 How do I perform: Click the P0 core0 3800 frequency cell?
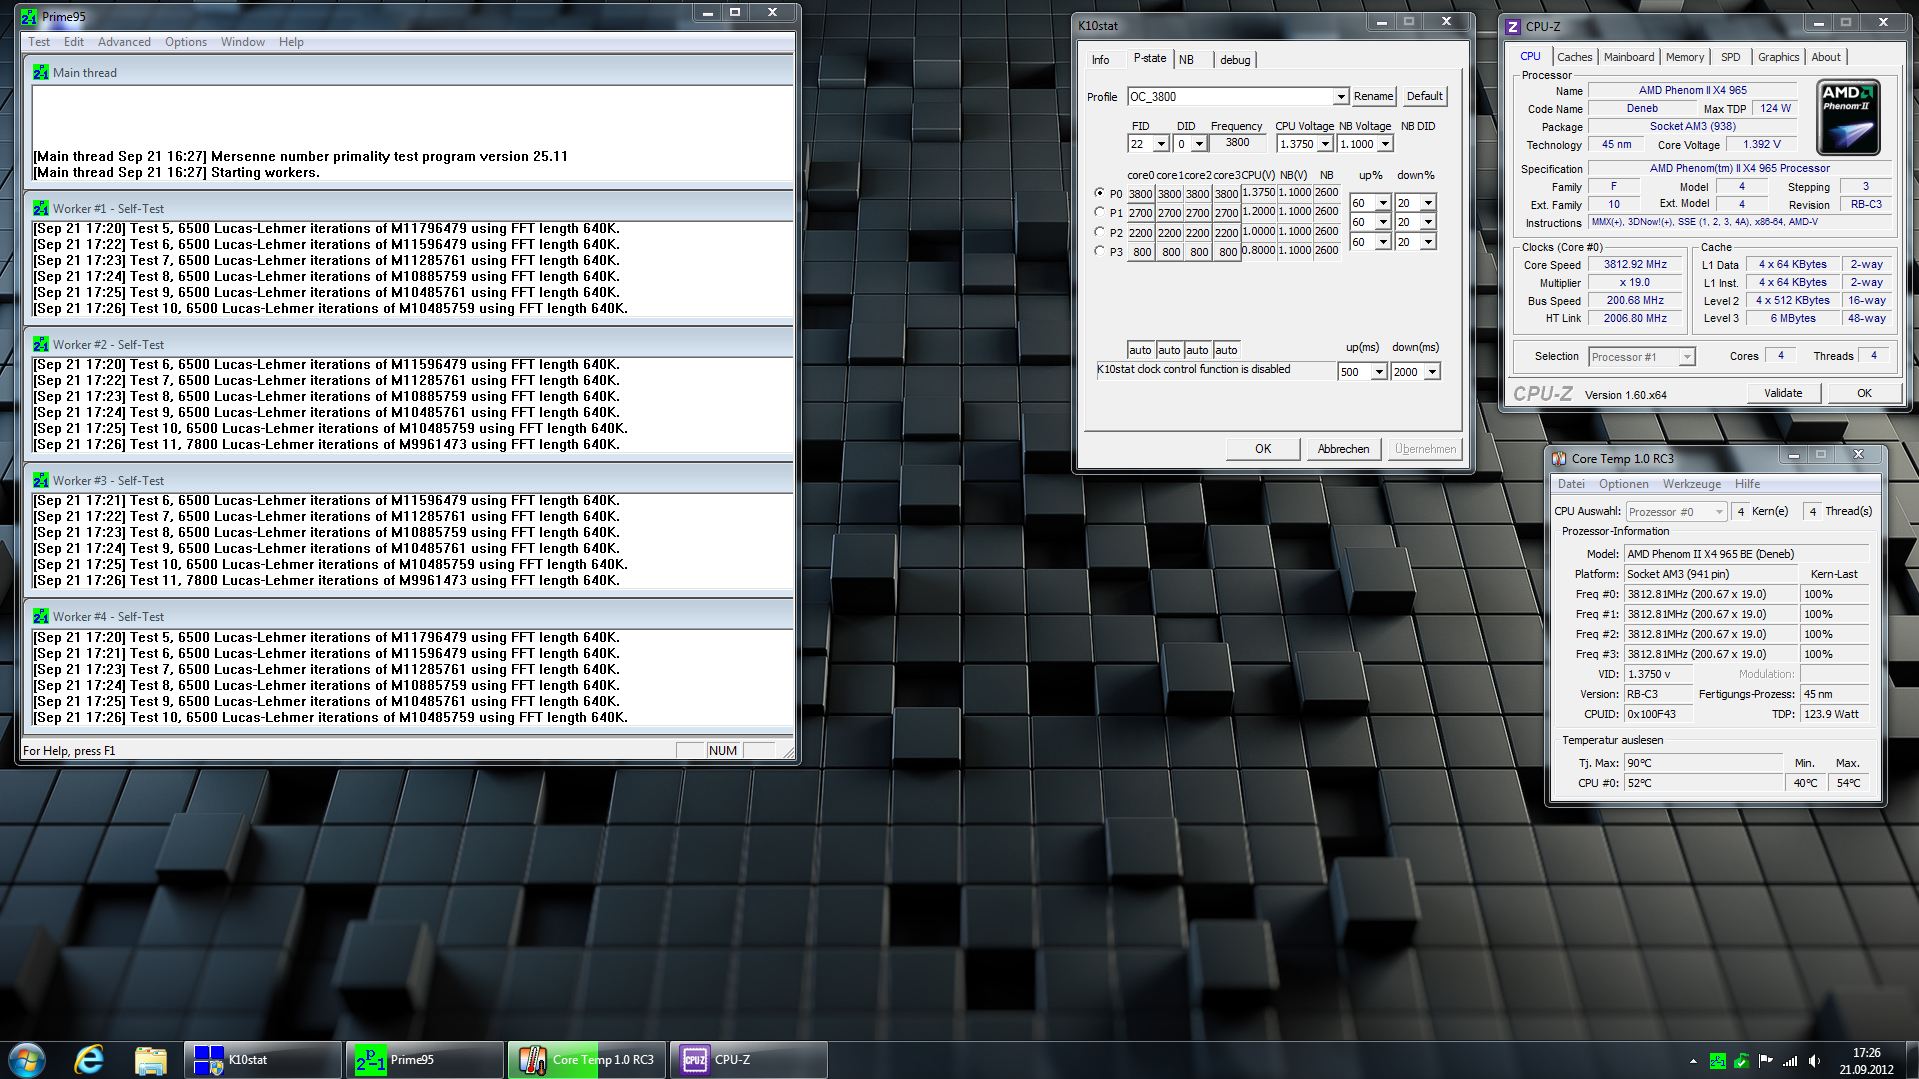coord(1140,194)
